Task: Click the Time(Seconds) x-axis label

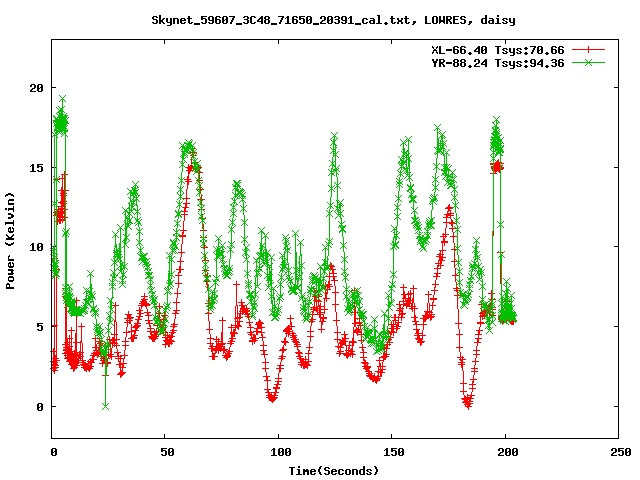Action: [334, 470]
